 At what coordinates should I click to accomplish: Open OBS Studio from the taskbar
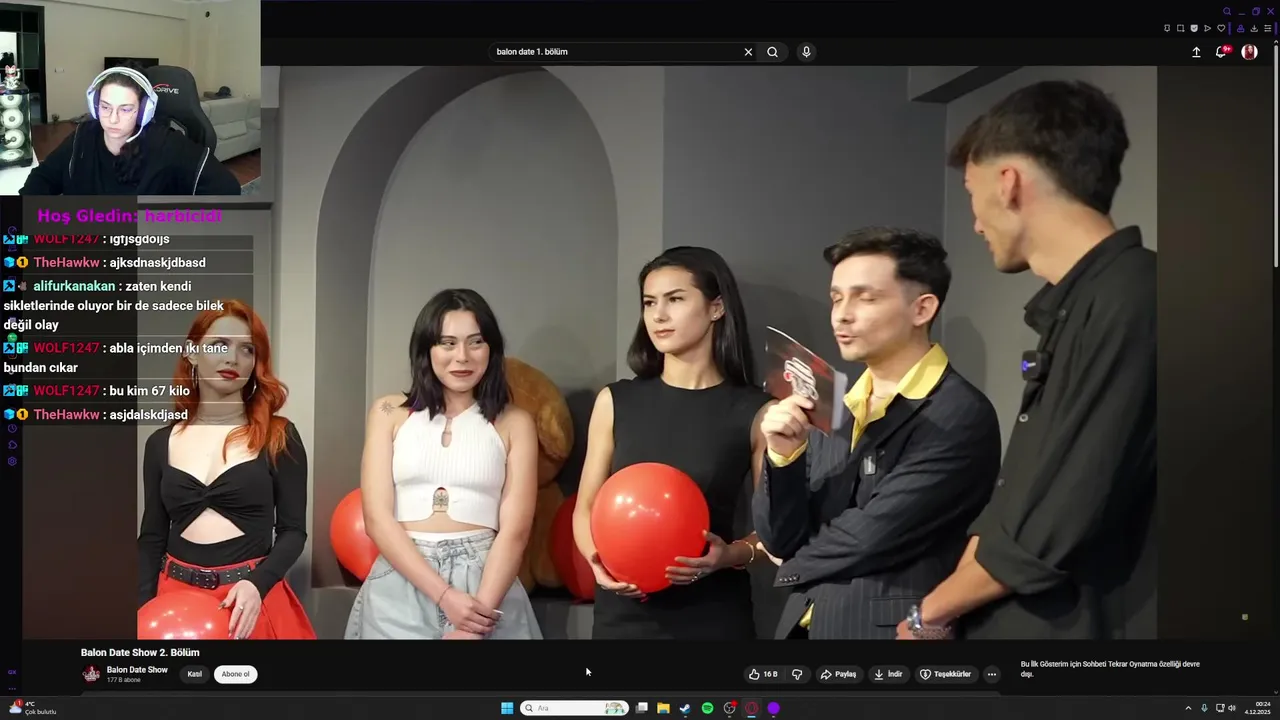pyautogui.click(x=729, y=708)
